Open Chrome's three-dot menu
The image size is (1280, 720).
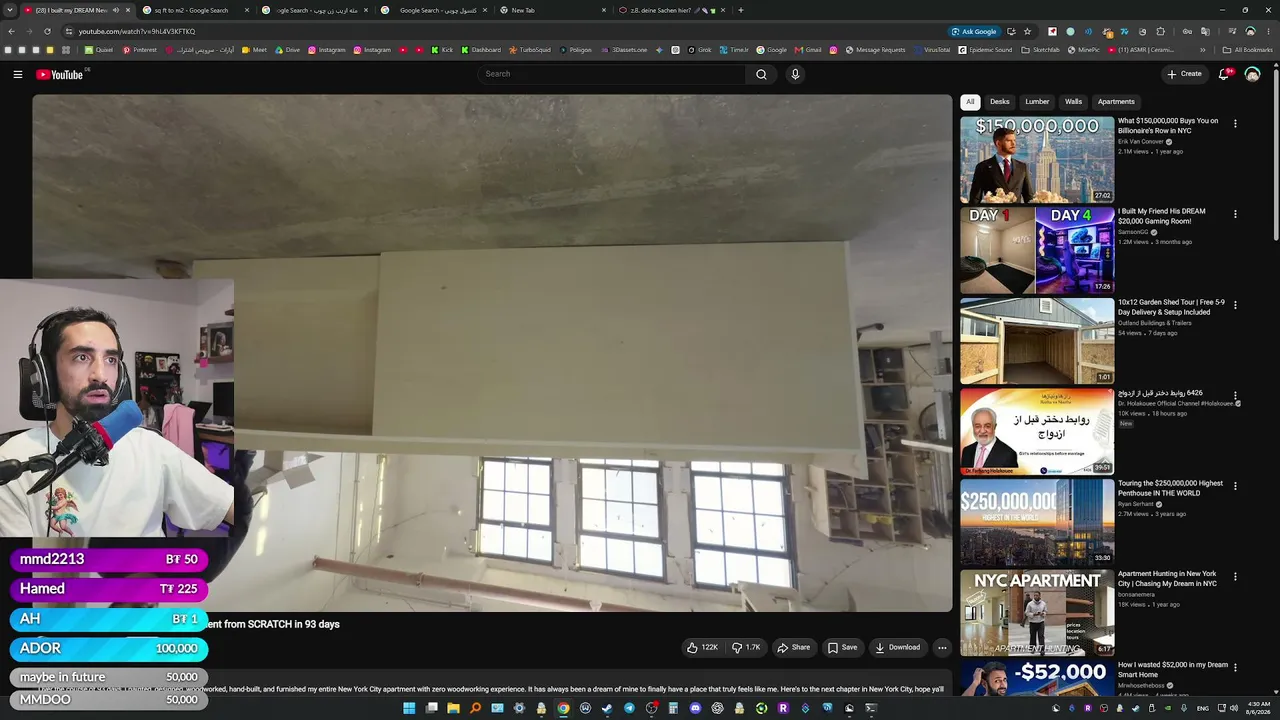click(1268, 31)
